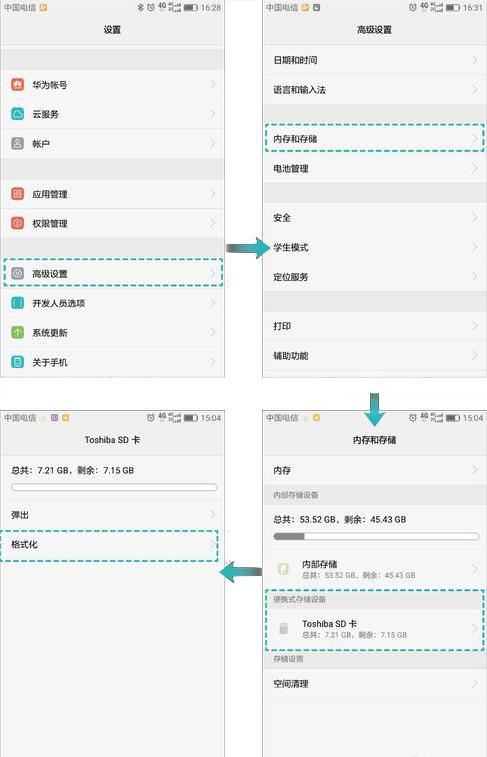Tap the permission management (权限管理) icon

17,223
